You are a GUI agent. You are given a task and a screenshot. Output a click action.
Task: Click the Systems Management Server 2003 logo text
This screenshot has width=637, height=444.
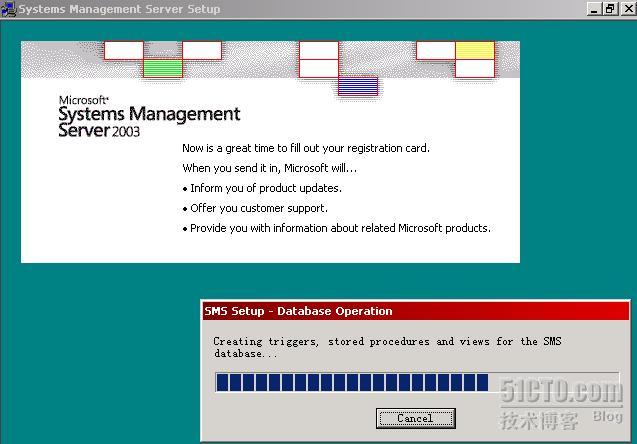149,117
